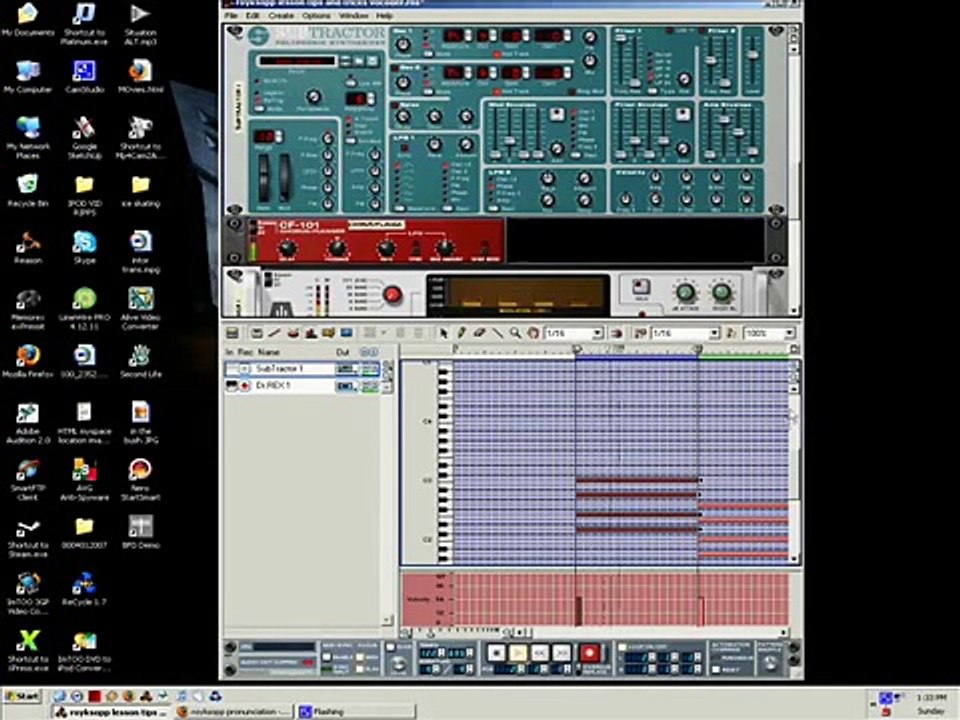Screen dimensions: 960x720
Task: Click the Rewind transport button
Action: click(539, 653)
